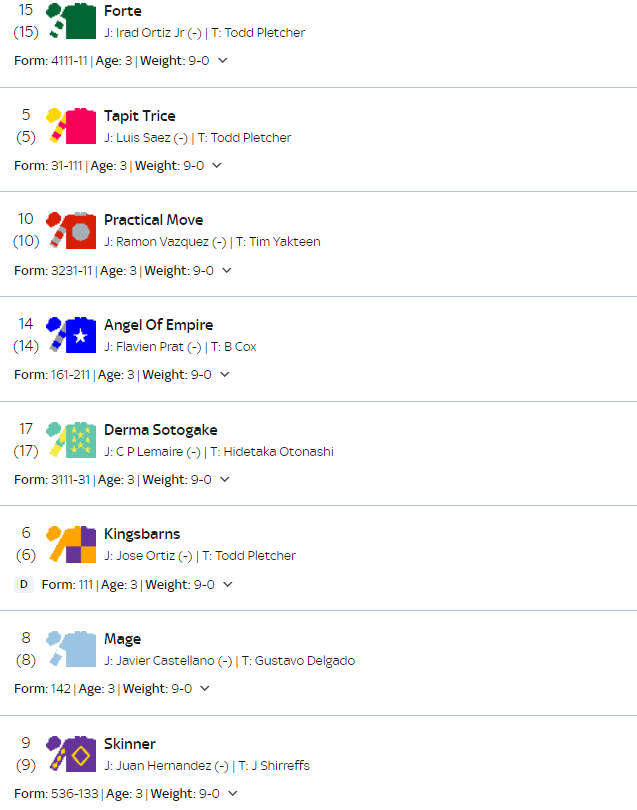Open the Forte horse name link
This screenshot has height=810, width=637.
tap(122, 11)
